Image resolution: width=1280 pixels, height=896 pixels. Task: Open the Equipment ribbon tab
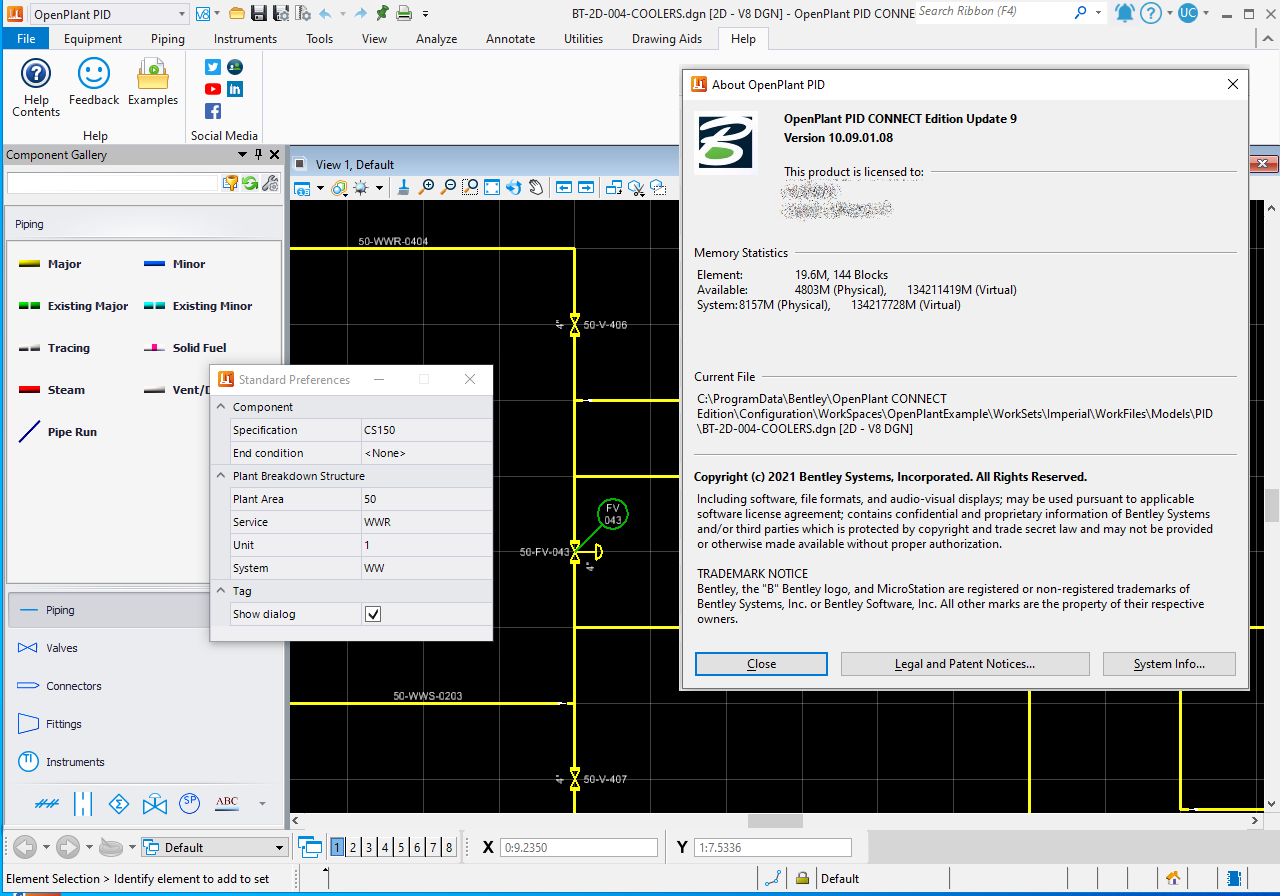[x=93, y=39]
